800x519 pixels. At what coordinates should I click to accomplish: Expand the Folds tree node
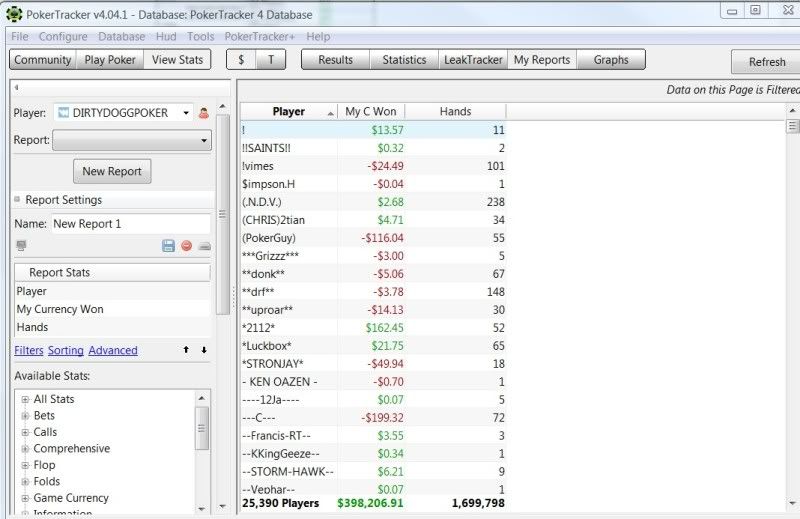(25, 482)
